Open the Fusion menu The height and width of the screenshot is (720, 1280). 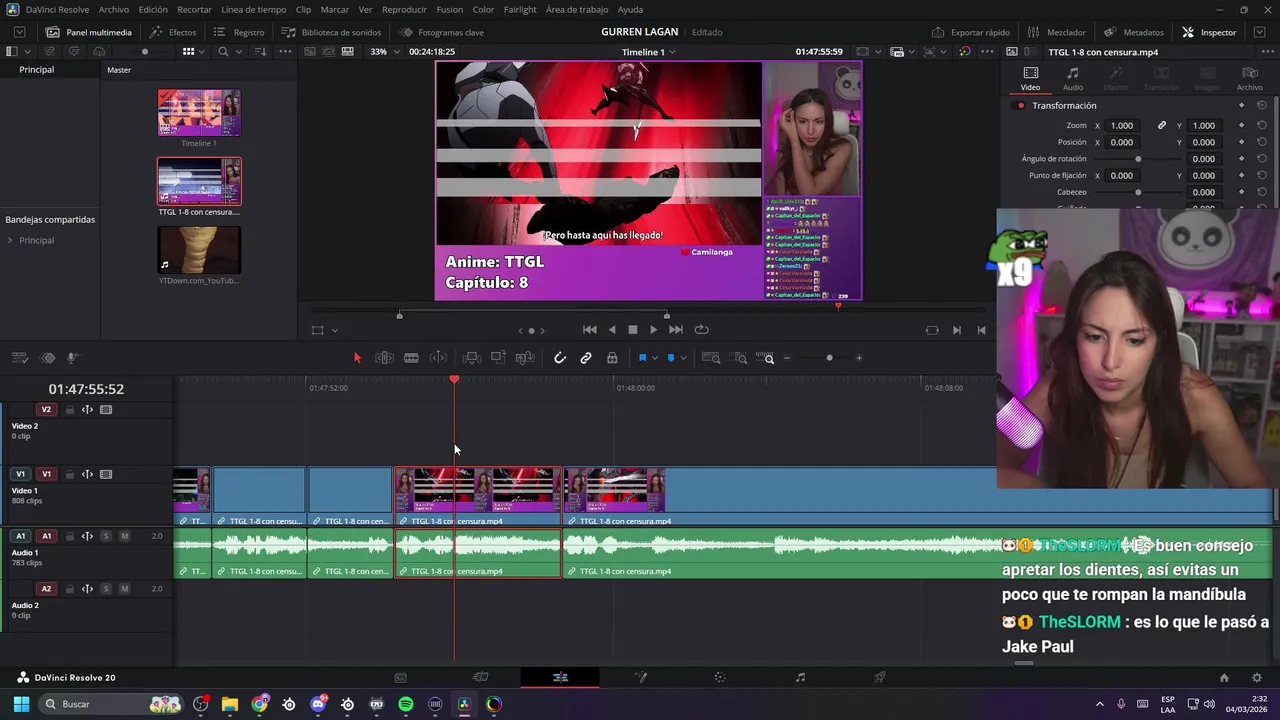pos(450,9)
